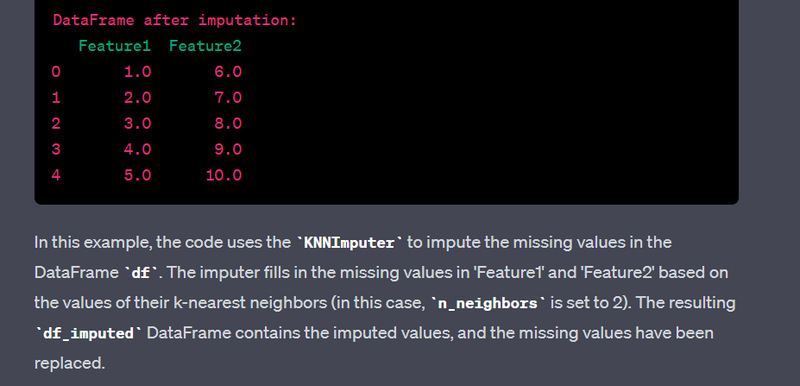The width and height of the screenshot is (800, 386).
Task: Click the value 7.0 in row 1
Action: [228, 98]
